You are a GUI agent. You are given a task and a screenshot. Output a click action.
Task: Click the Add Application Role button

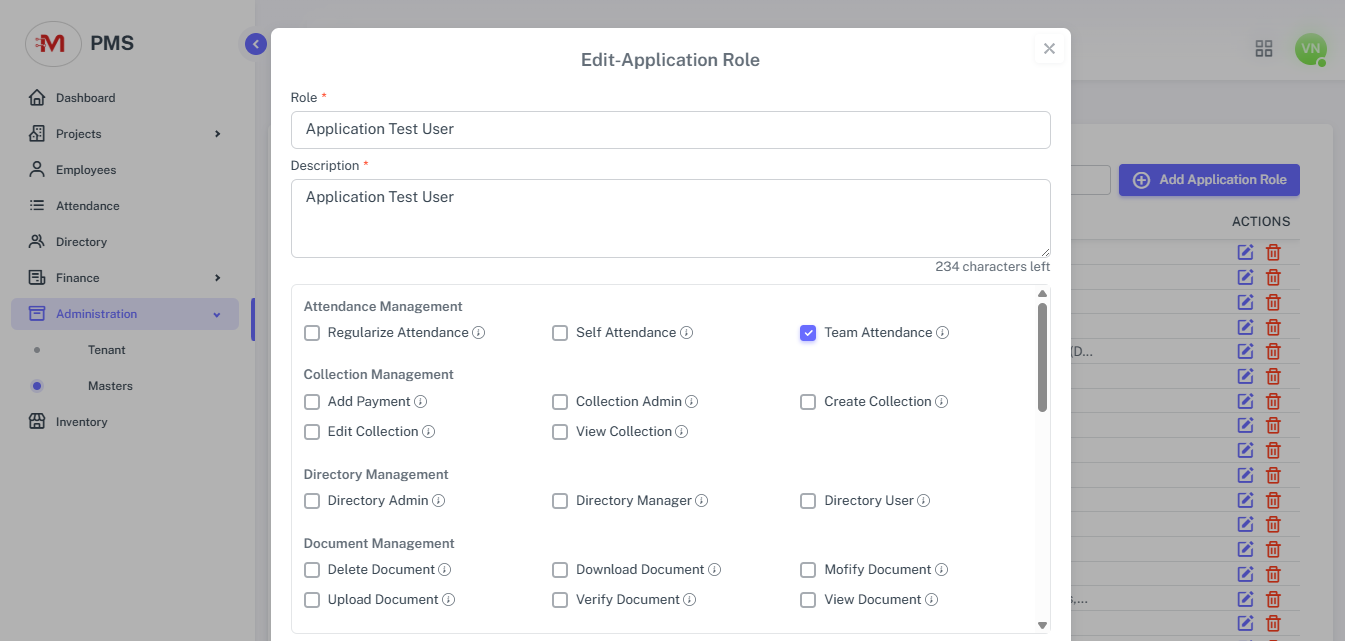1208,180
